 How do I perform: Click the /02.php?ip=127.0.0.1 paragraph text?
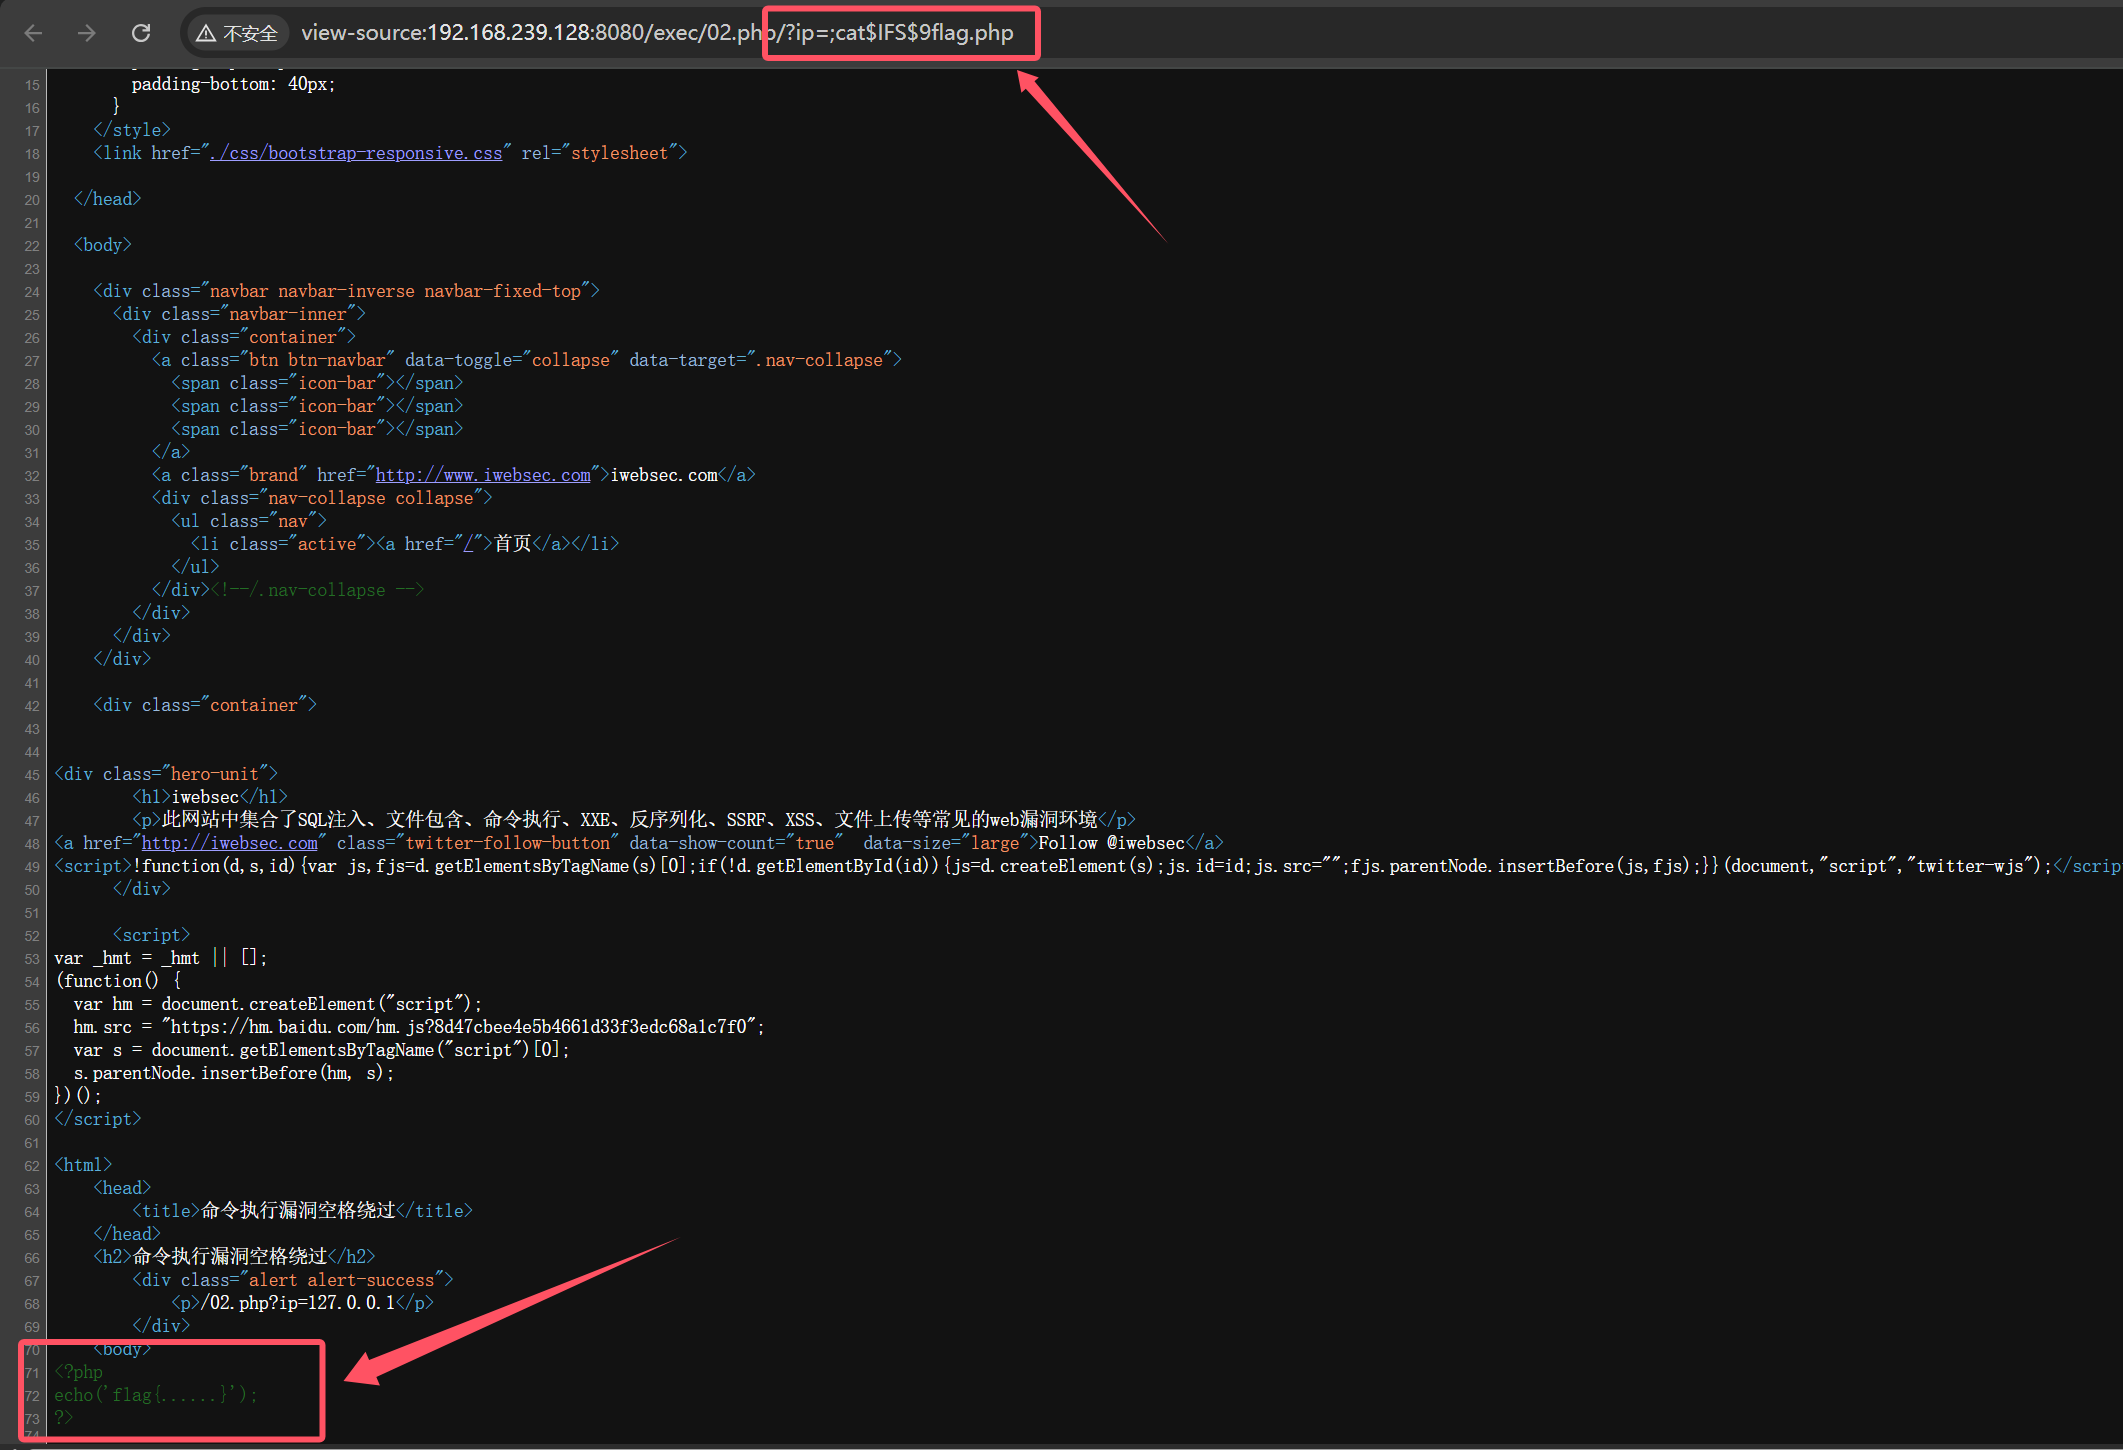click(x=298, y=1303)
